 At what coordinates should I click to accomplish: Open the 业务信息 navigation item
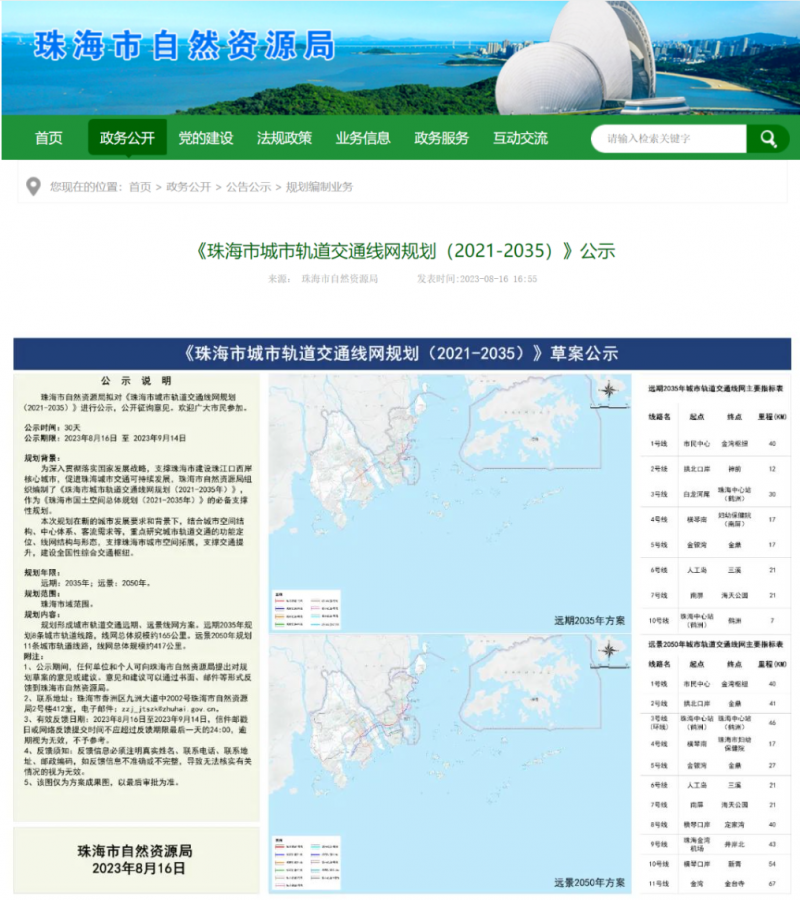tap(363, 138)
